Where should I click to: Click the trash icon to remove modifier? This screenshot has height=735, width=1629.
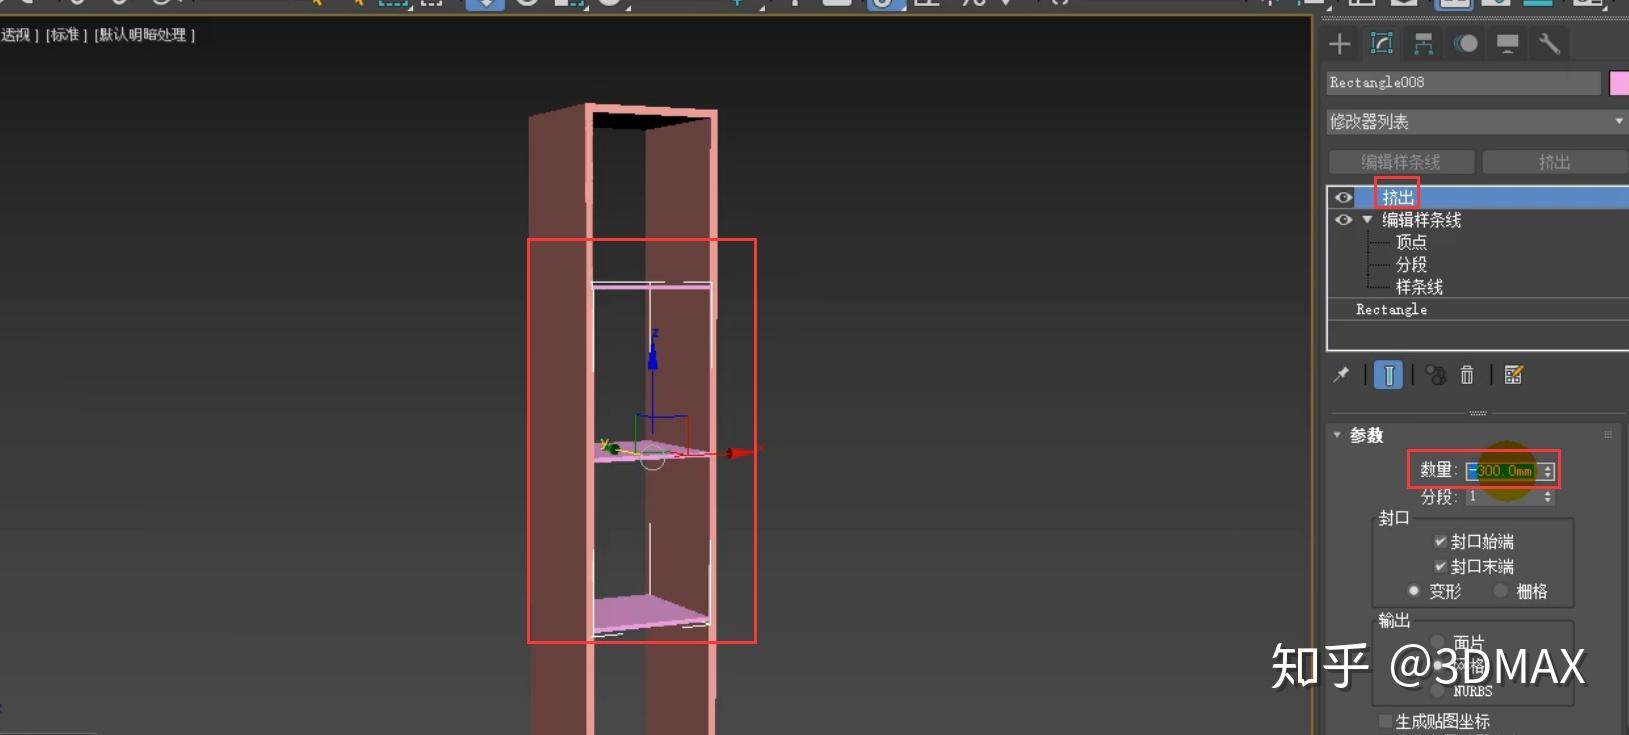click(1467, 375)
